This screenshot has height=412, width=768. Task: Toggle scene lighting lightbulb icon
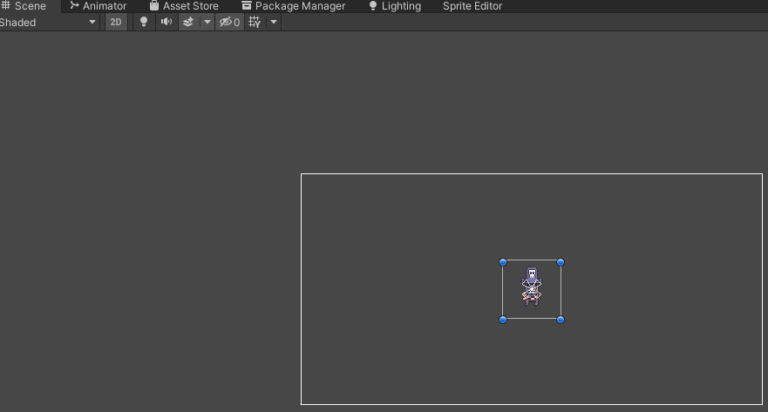[144, 22]
